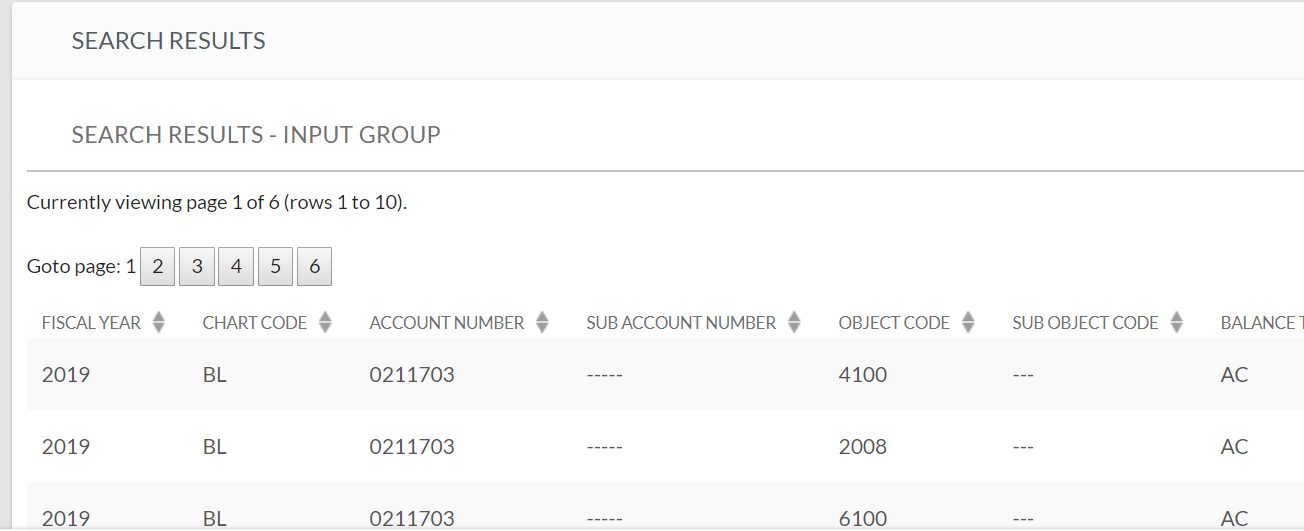Click the Search Results panel header
This screenshot has height=531, width=1304.
tap(168, 41)
